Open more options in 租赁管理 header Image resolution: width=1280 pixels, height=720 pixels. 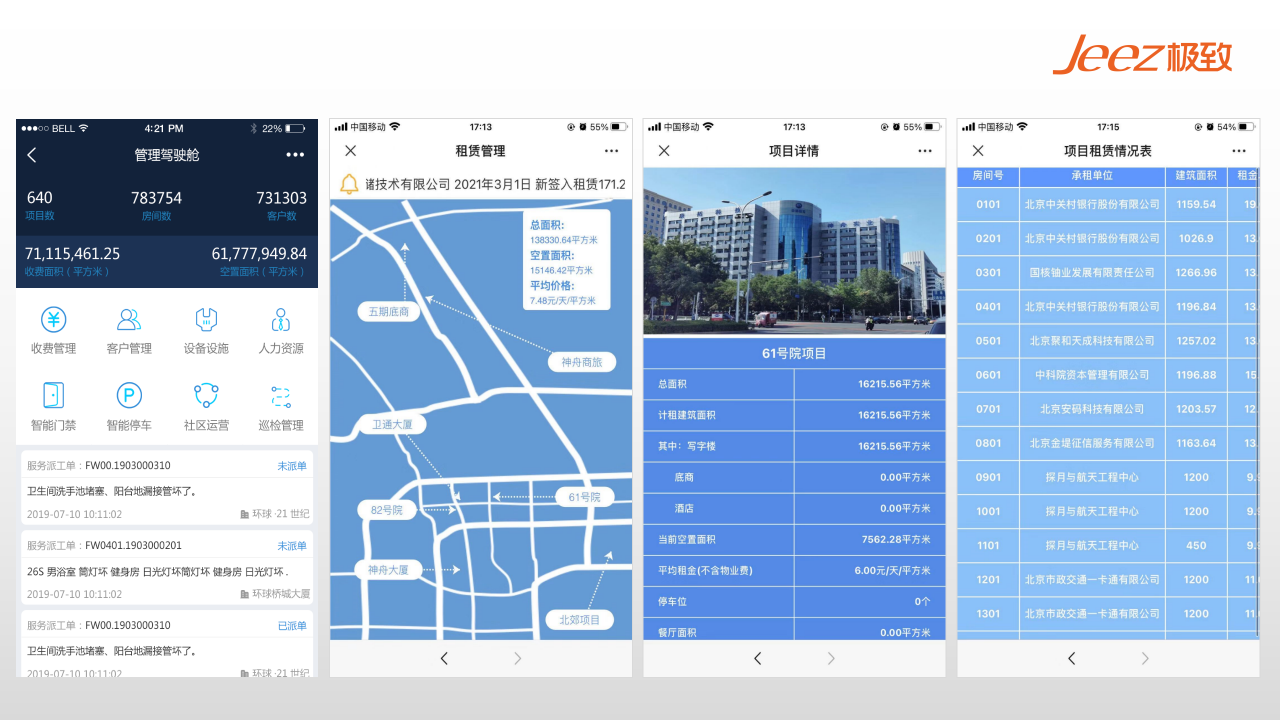612,151
